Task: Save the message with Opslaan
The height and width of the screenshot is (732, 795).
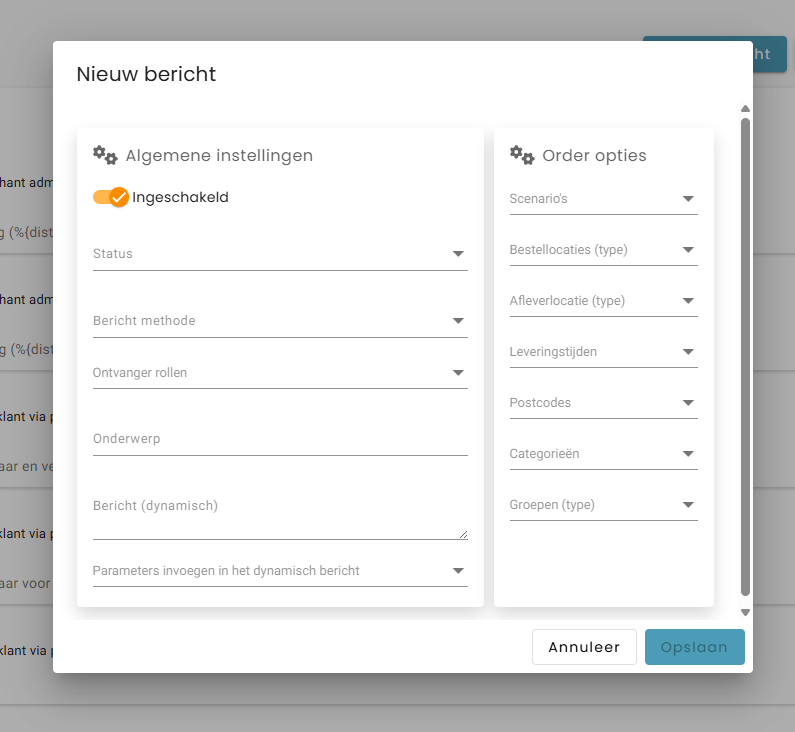Action: (694, 647)
